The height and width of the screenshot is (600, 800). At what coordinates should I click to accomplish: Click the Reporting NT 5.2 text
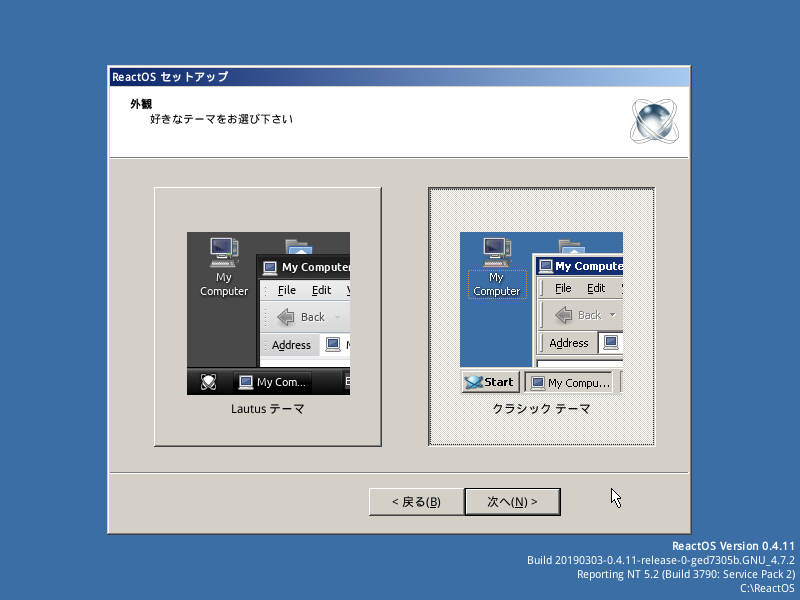[686, 574]
